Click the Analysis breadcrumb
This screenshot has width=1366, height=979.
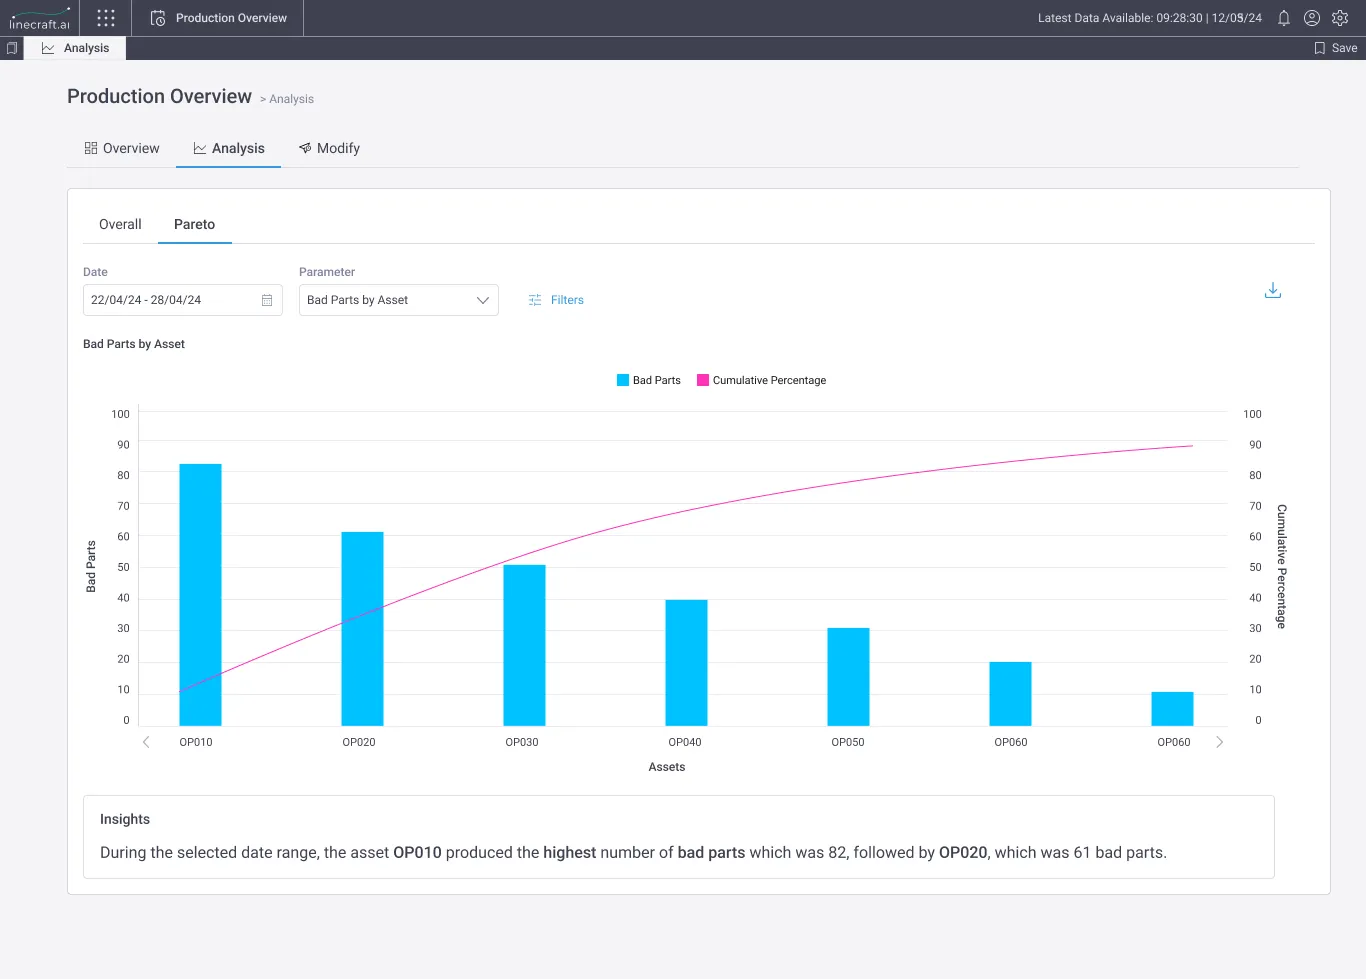click(x=291, y=99)
